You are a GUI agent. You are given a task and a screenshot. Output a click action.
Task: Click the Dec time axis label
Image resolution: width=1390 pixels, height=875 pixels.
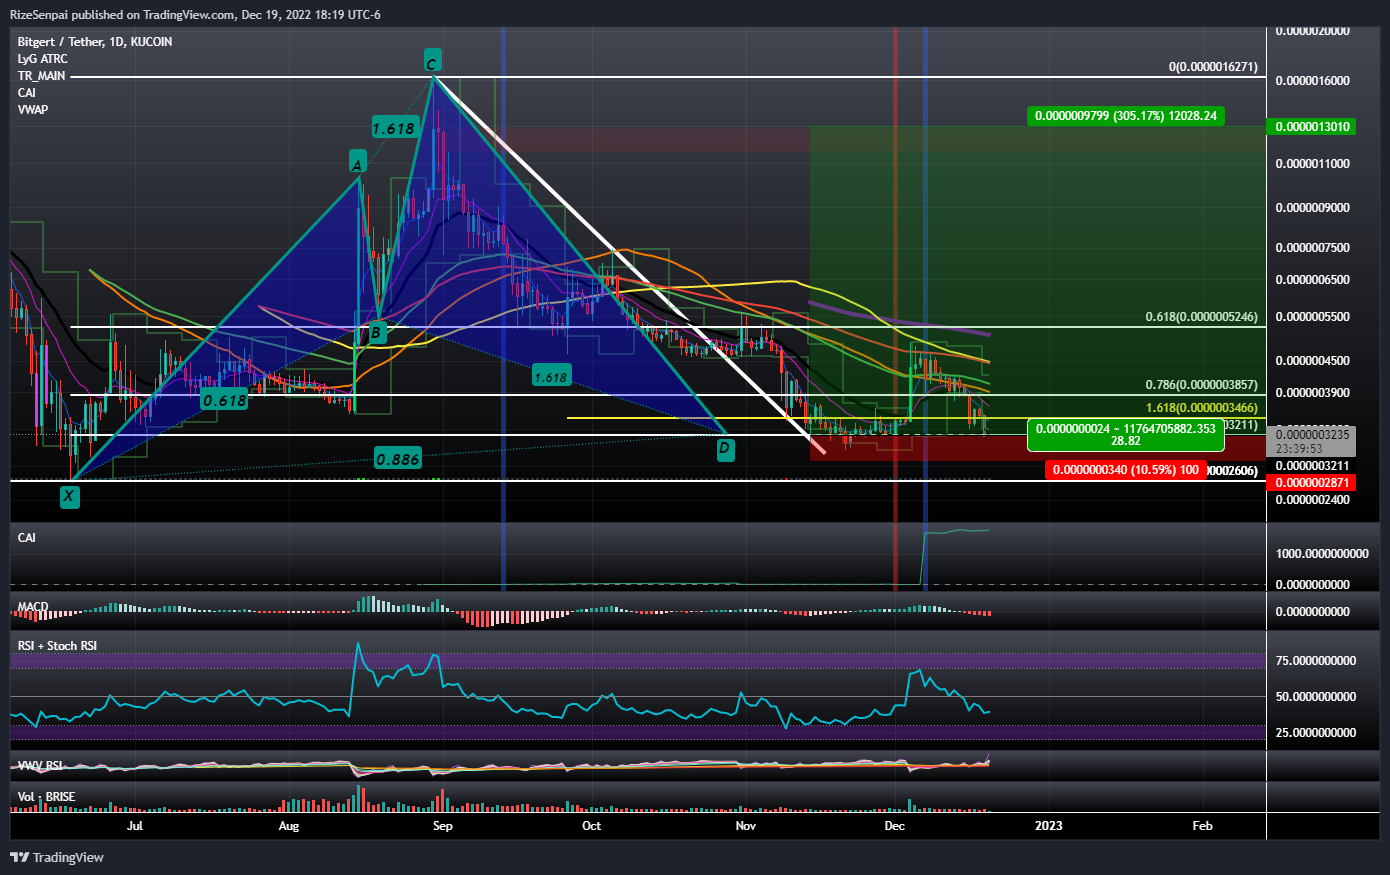click(895, 826)
